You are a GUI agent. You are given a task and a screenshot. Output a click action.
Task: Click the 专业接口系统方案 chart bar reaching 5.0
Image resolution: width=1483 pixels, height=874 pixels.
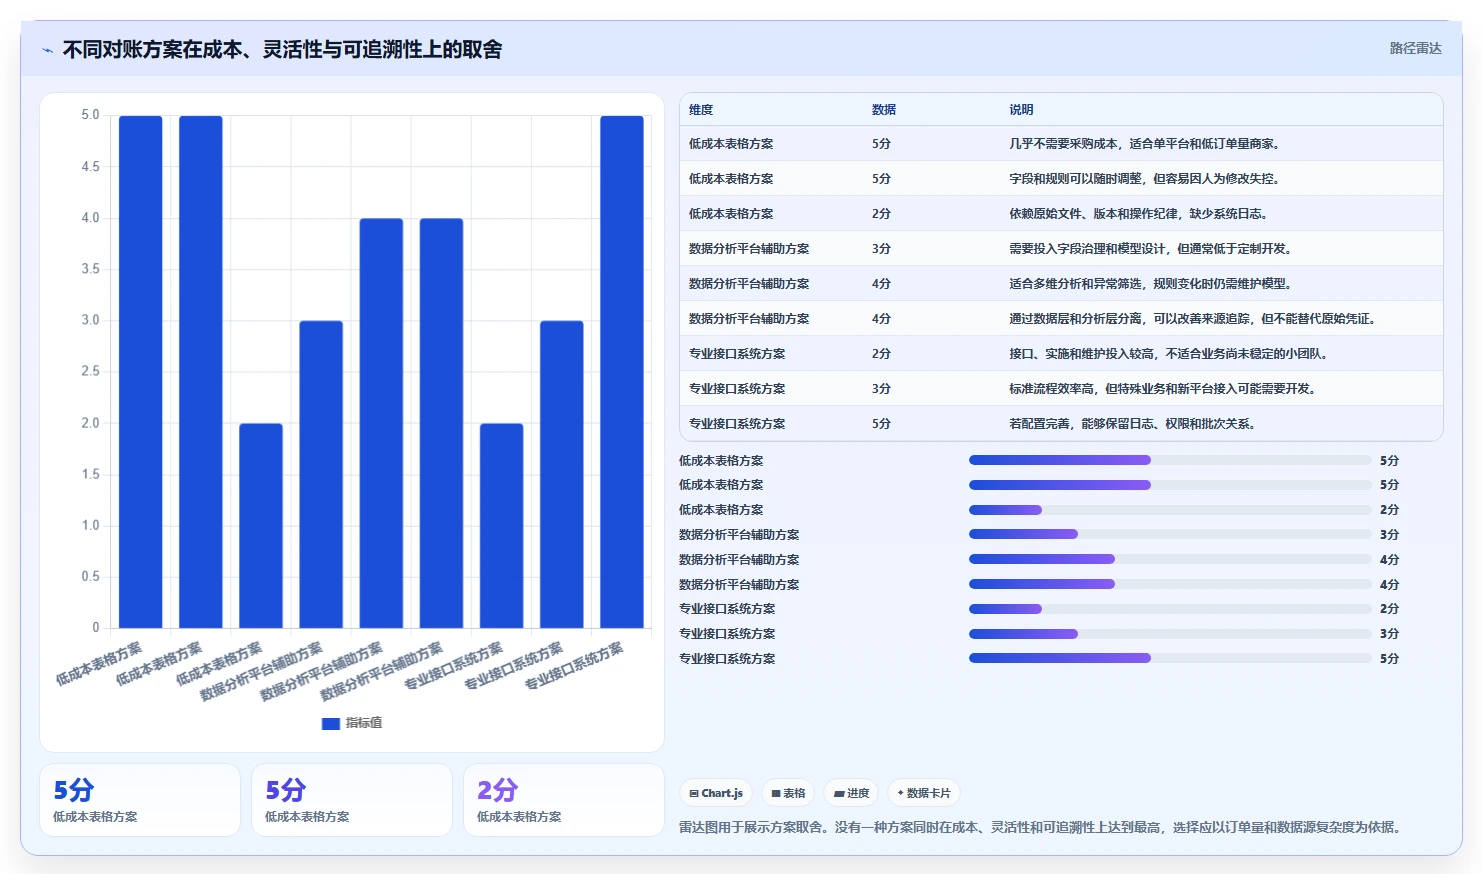(x=622, y=372)
